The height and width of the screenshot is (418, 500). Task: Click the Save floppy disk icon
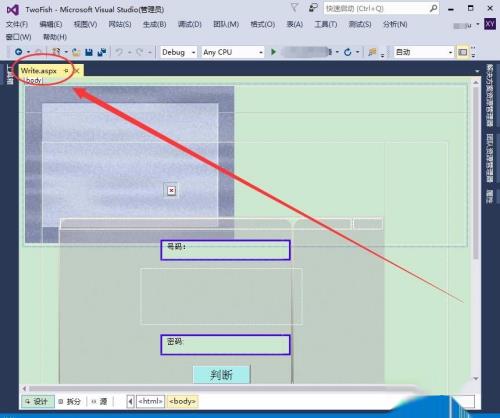(89, 52)
